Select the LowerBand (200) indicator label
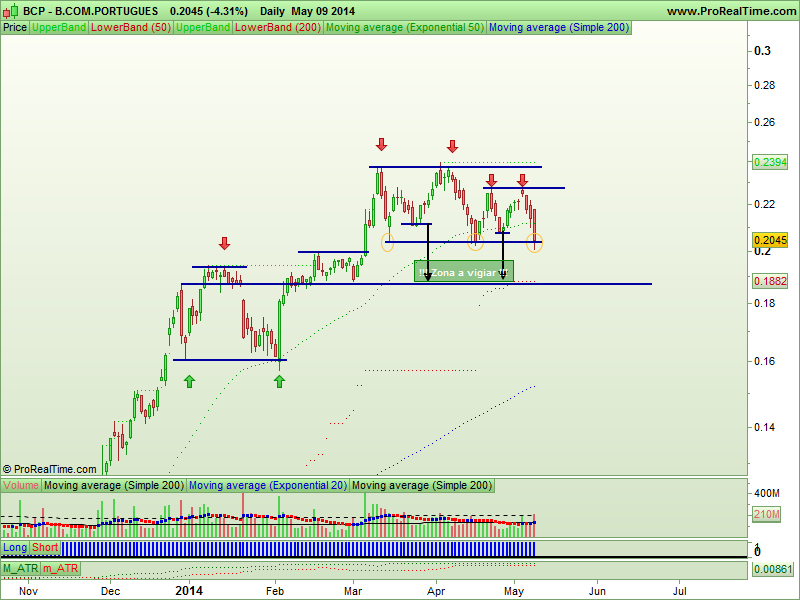Image resolution: width=800 pixels, height=600 pixels. [278, 28]
